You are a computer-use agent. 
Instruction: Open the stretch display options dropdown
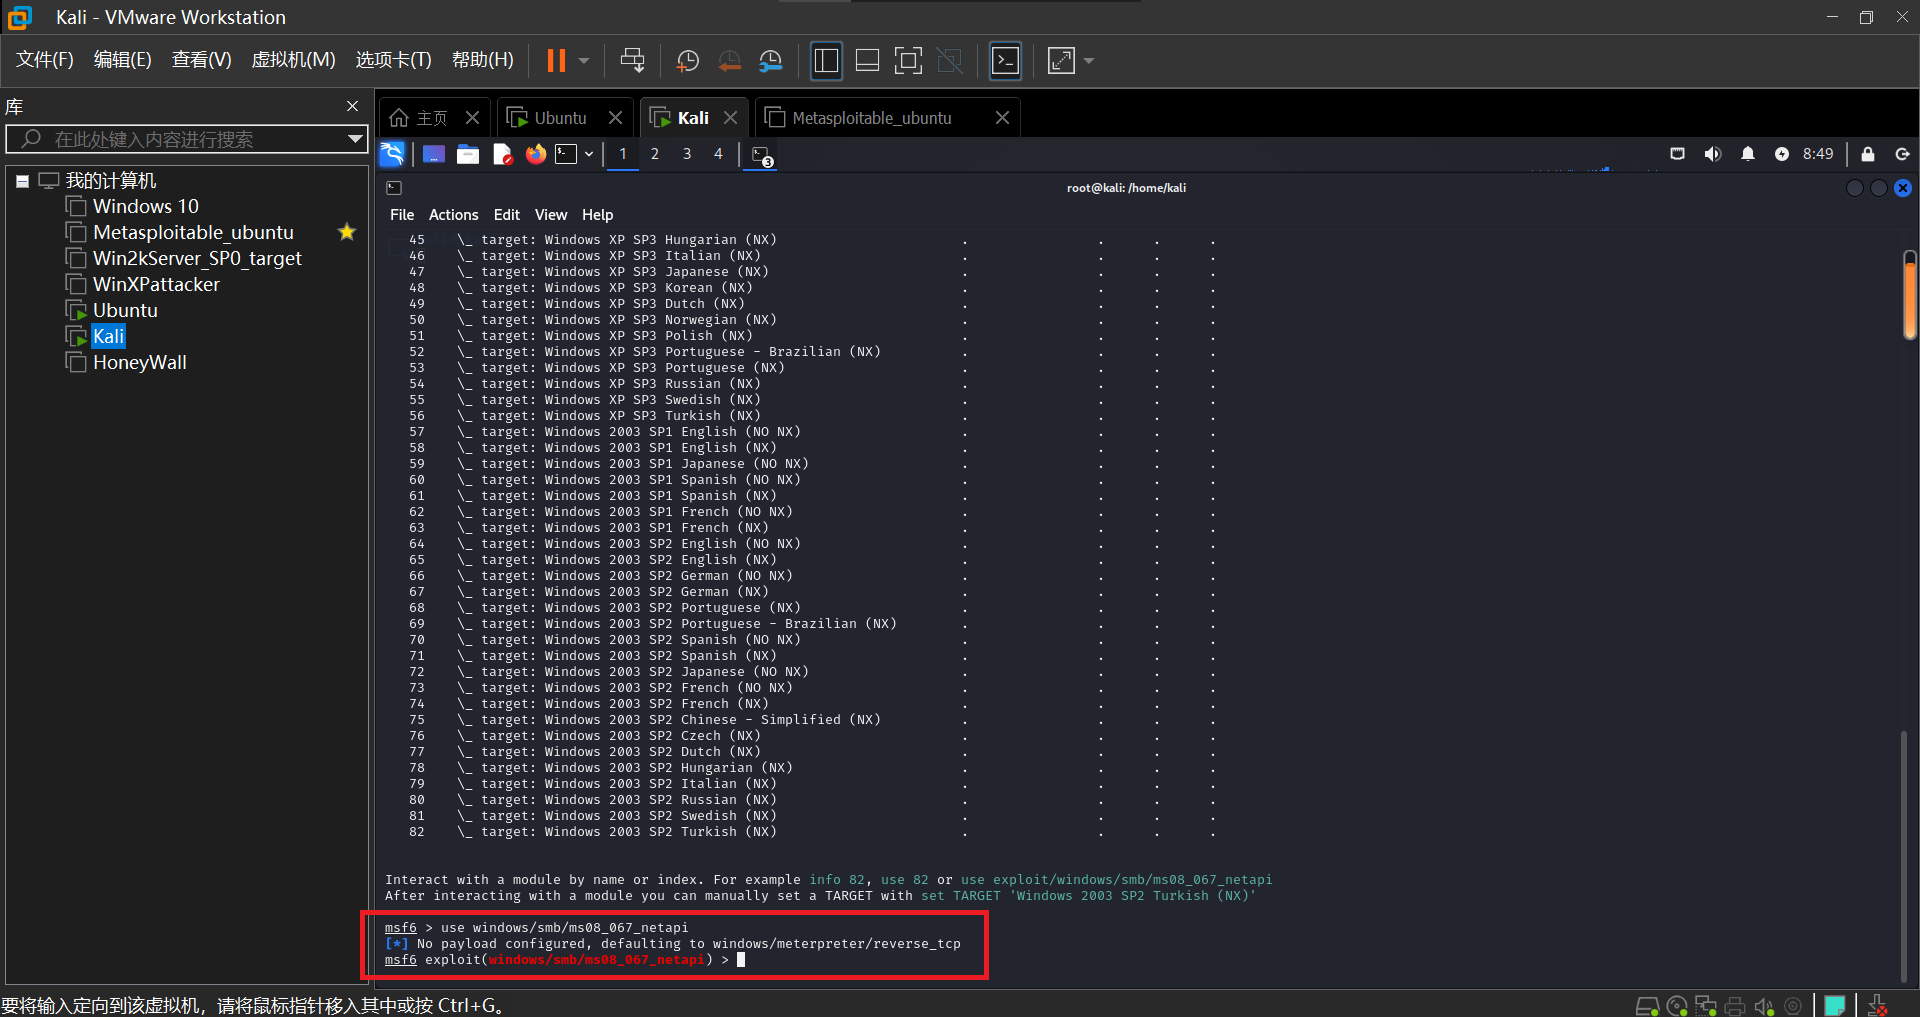(x=1089, y=61)
